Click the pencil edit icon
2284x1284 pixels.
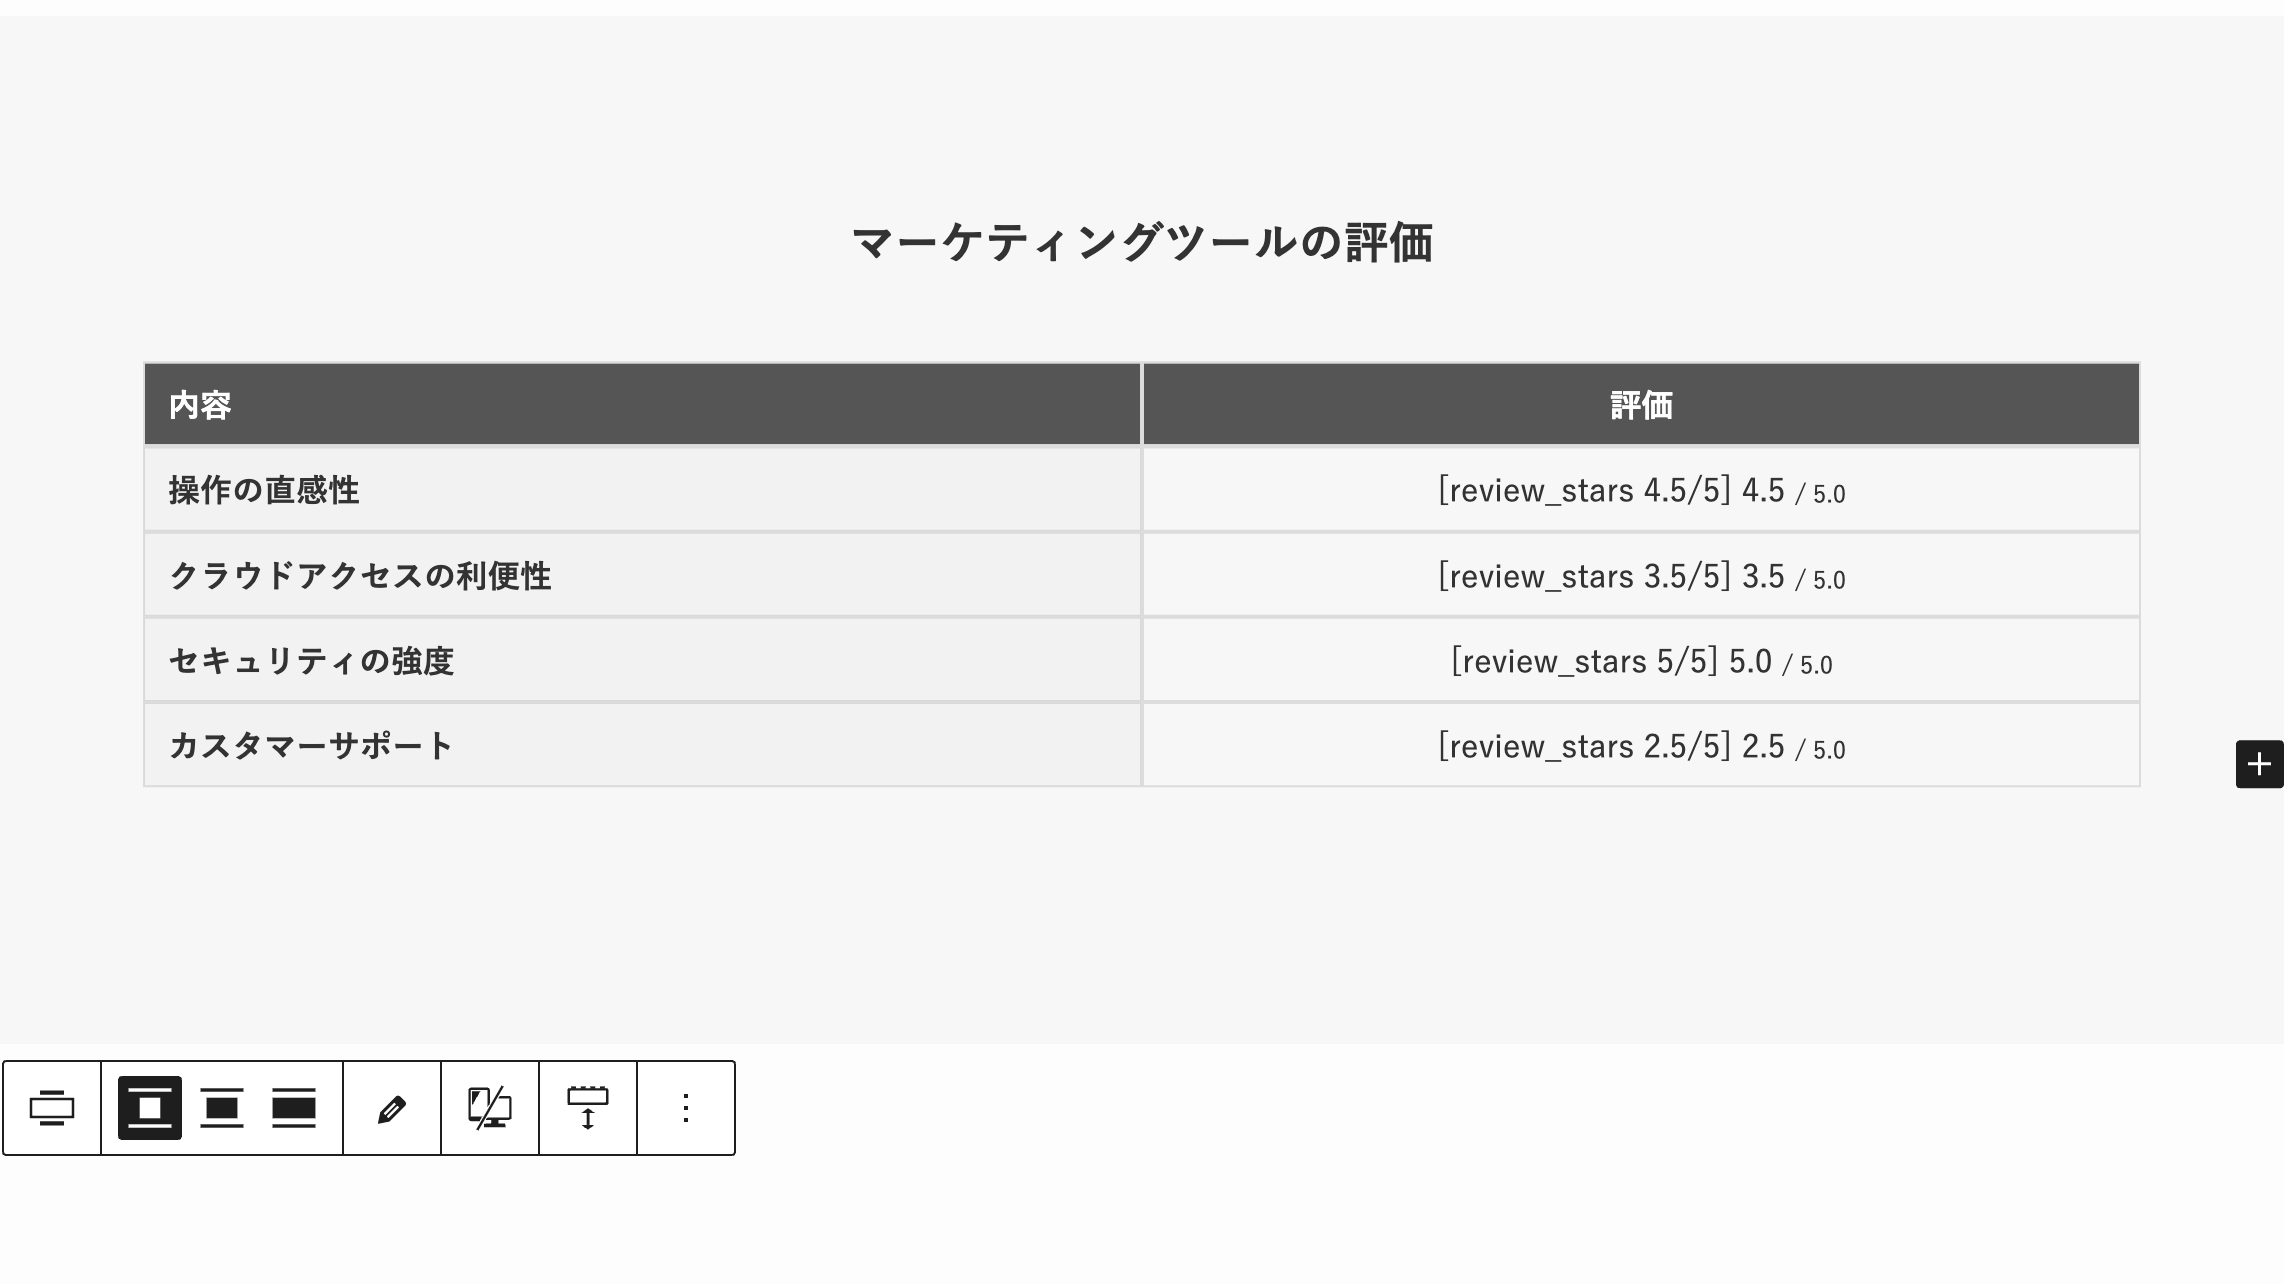pos(392,1108)
